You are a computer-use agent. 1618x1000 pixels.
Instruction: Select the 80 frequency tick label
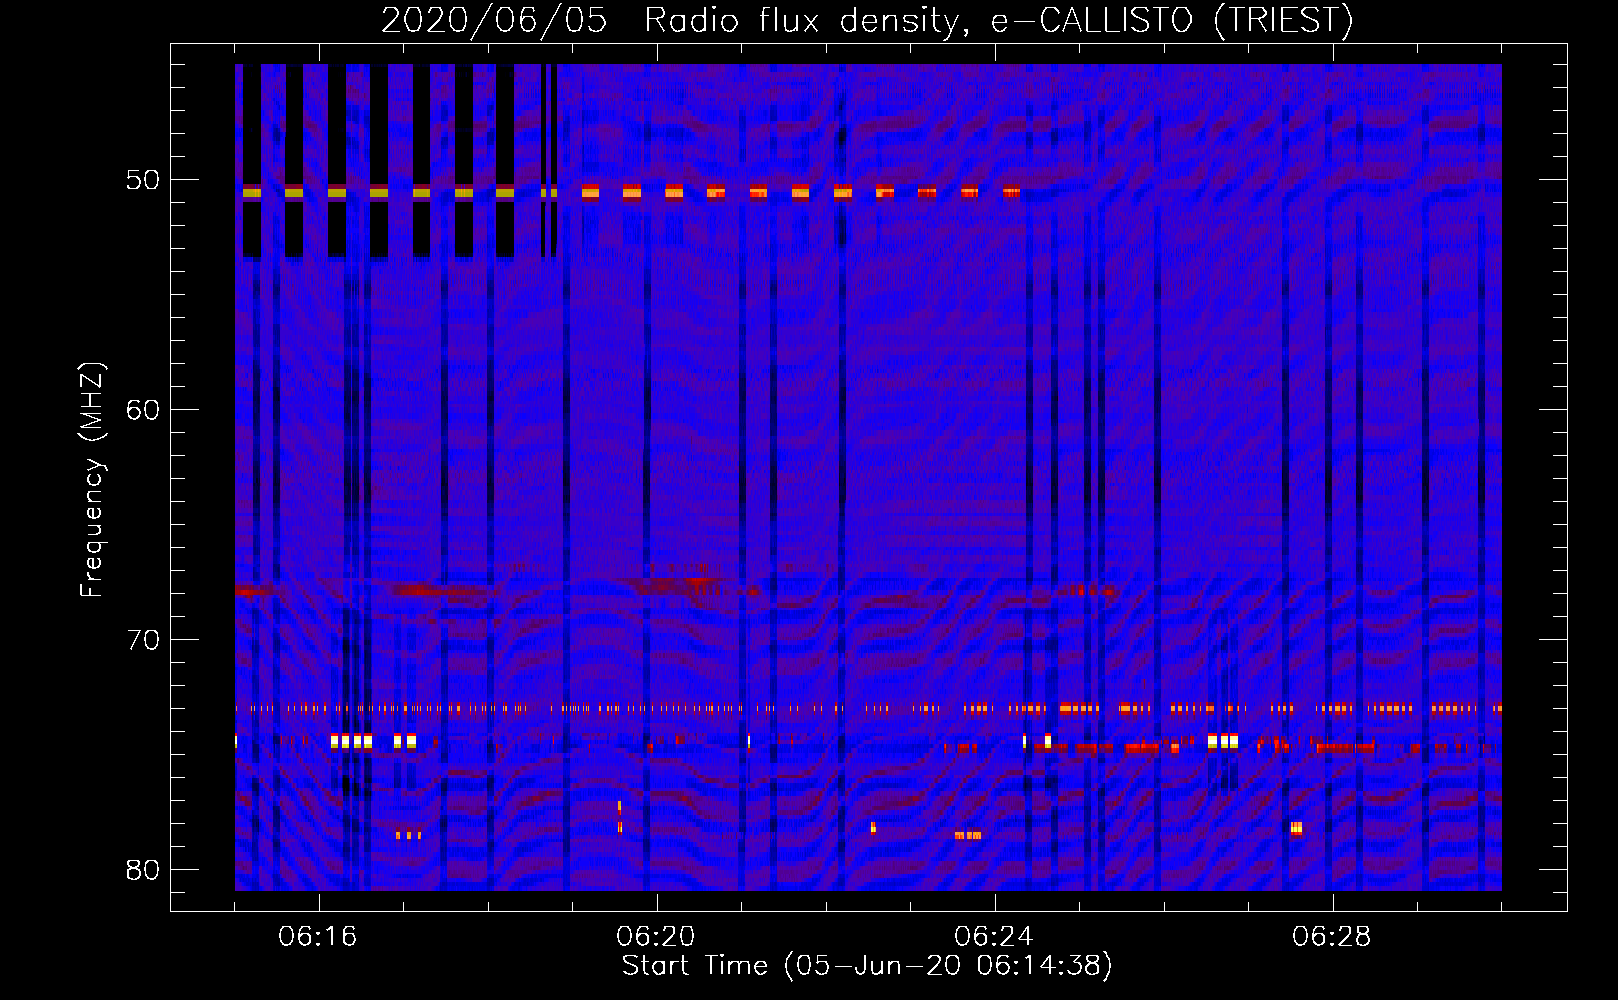[143, 870]
